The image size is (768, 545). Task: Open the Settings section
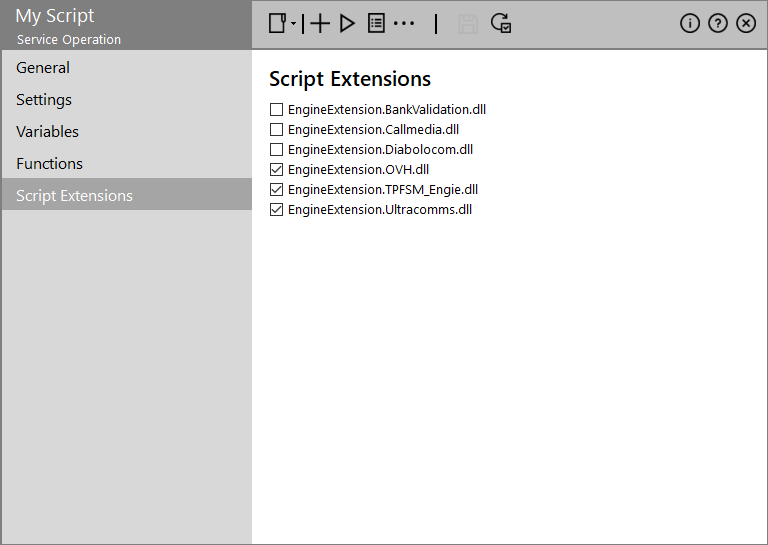point(126,99)
